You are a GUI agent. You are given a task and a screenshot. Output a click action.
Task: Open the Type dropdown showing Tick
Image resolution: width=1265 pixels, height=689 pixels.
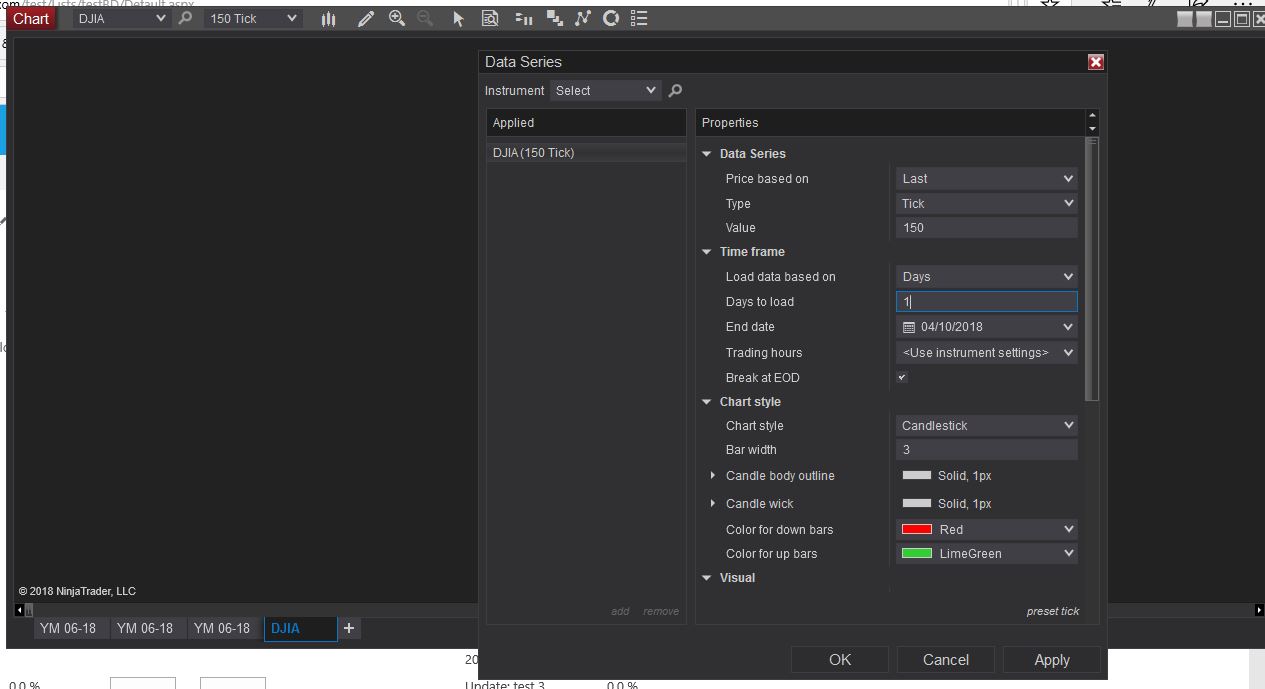(987, 203)
